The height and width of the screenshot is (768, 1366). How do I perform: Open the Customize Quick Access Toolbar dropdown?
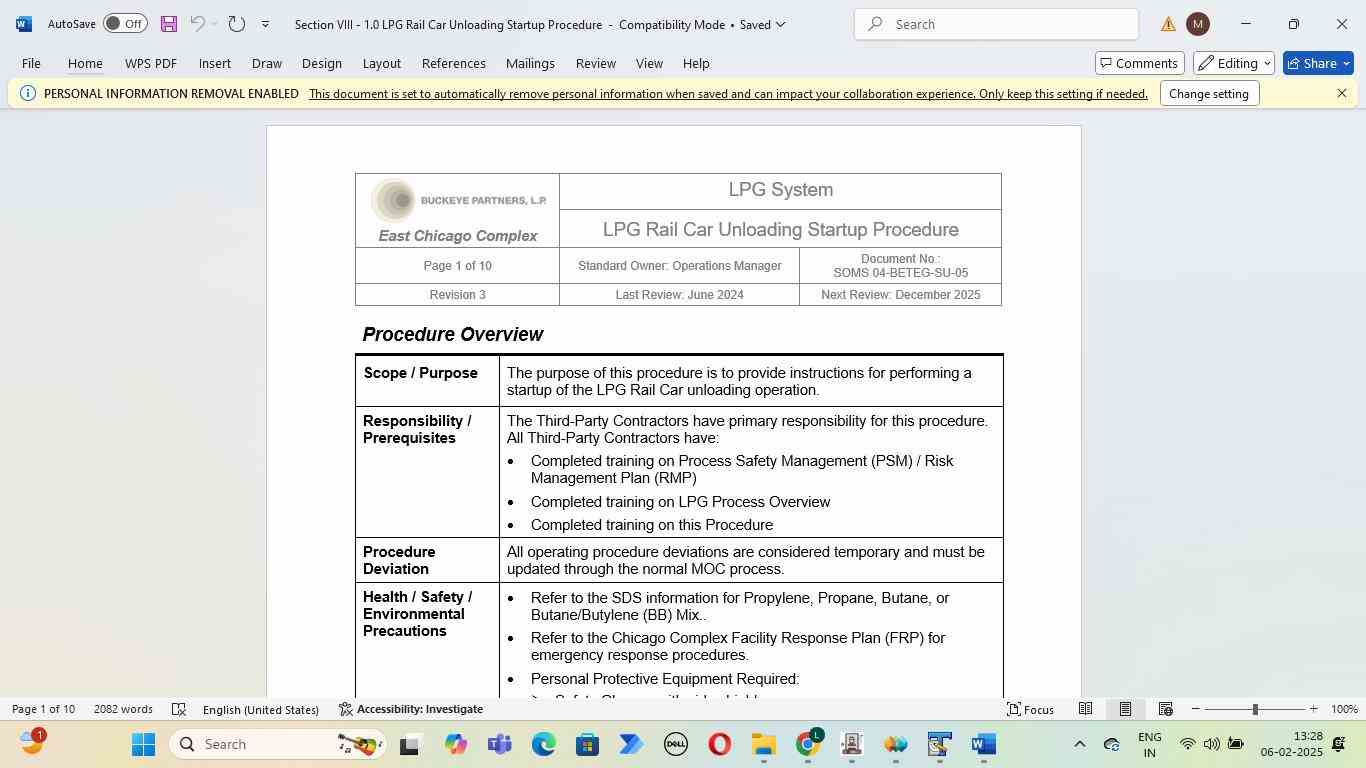pos(265,24)
